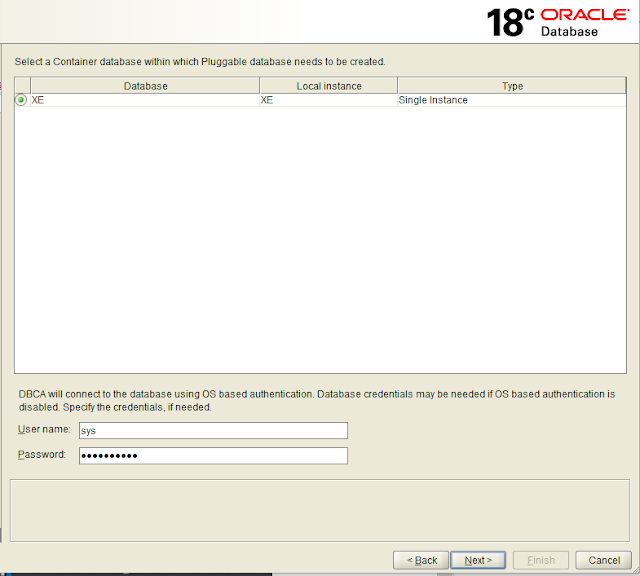Viewport: 640px width, 576px height.
Task: Go back with the Back button
Action: pyautogui.click(x=421, y=560)
